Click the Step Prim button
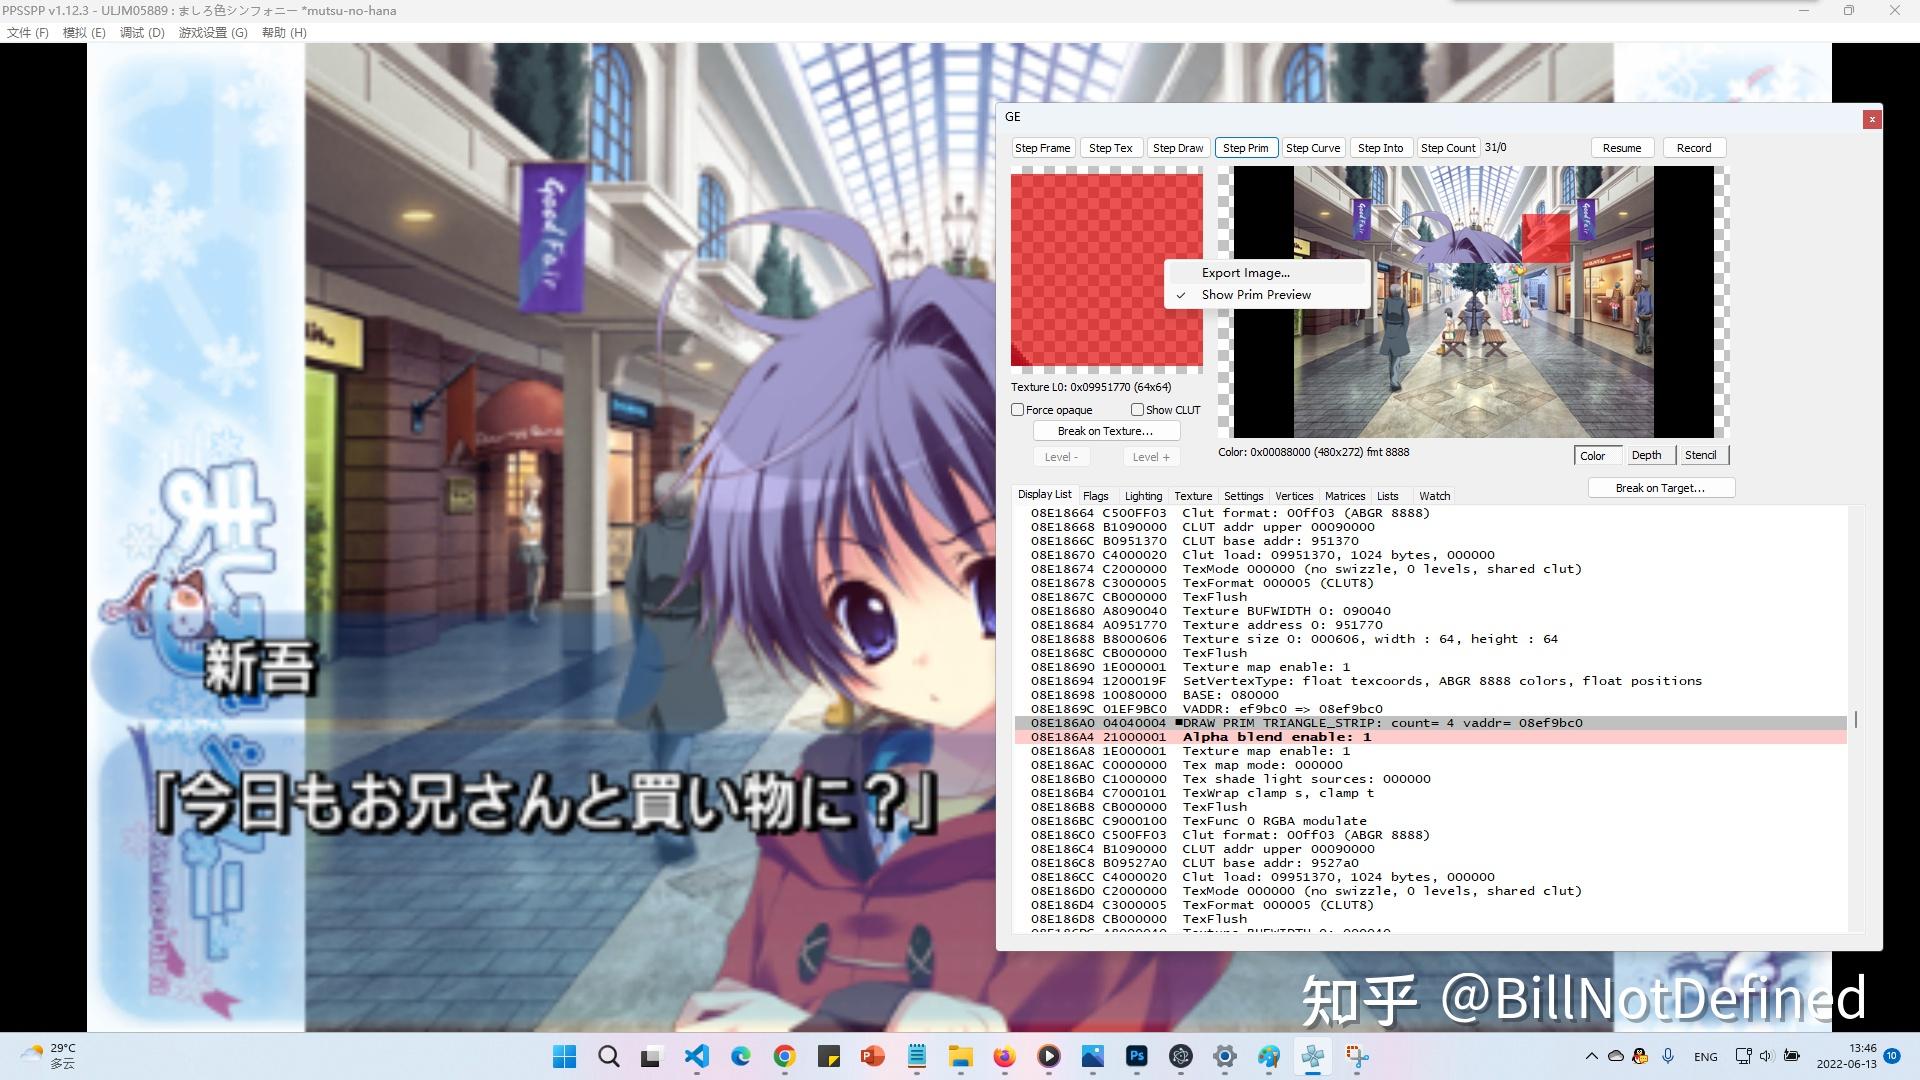Screen dimensions: 1920x1080 click(x=1245, y=148)
